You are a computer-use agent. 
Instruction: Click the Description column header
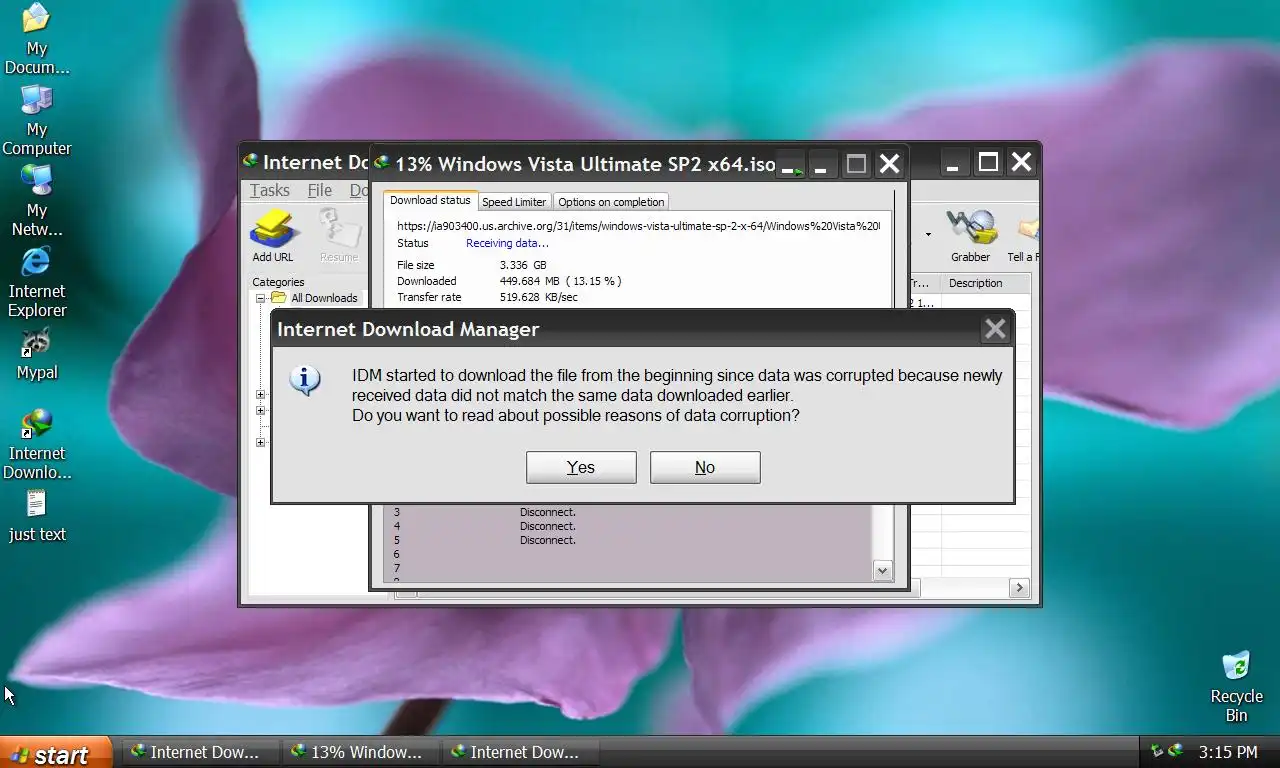(x=976, y=283)
